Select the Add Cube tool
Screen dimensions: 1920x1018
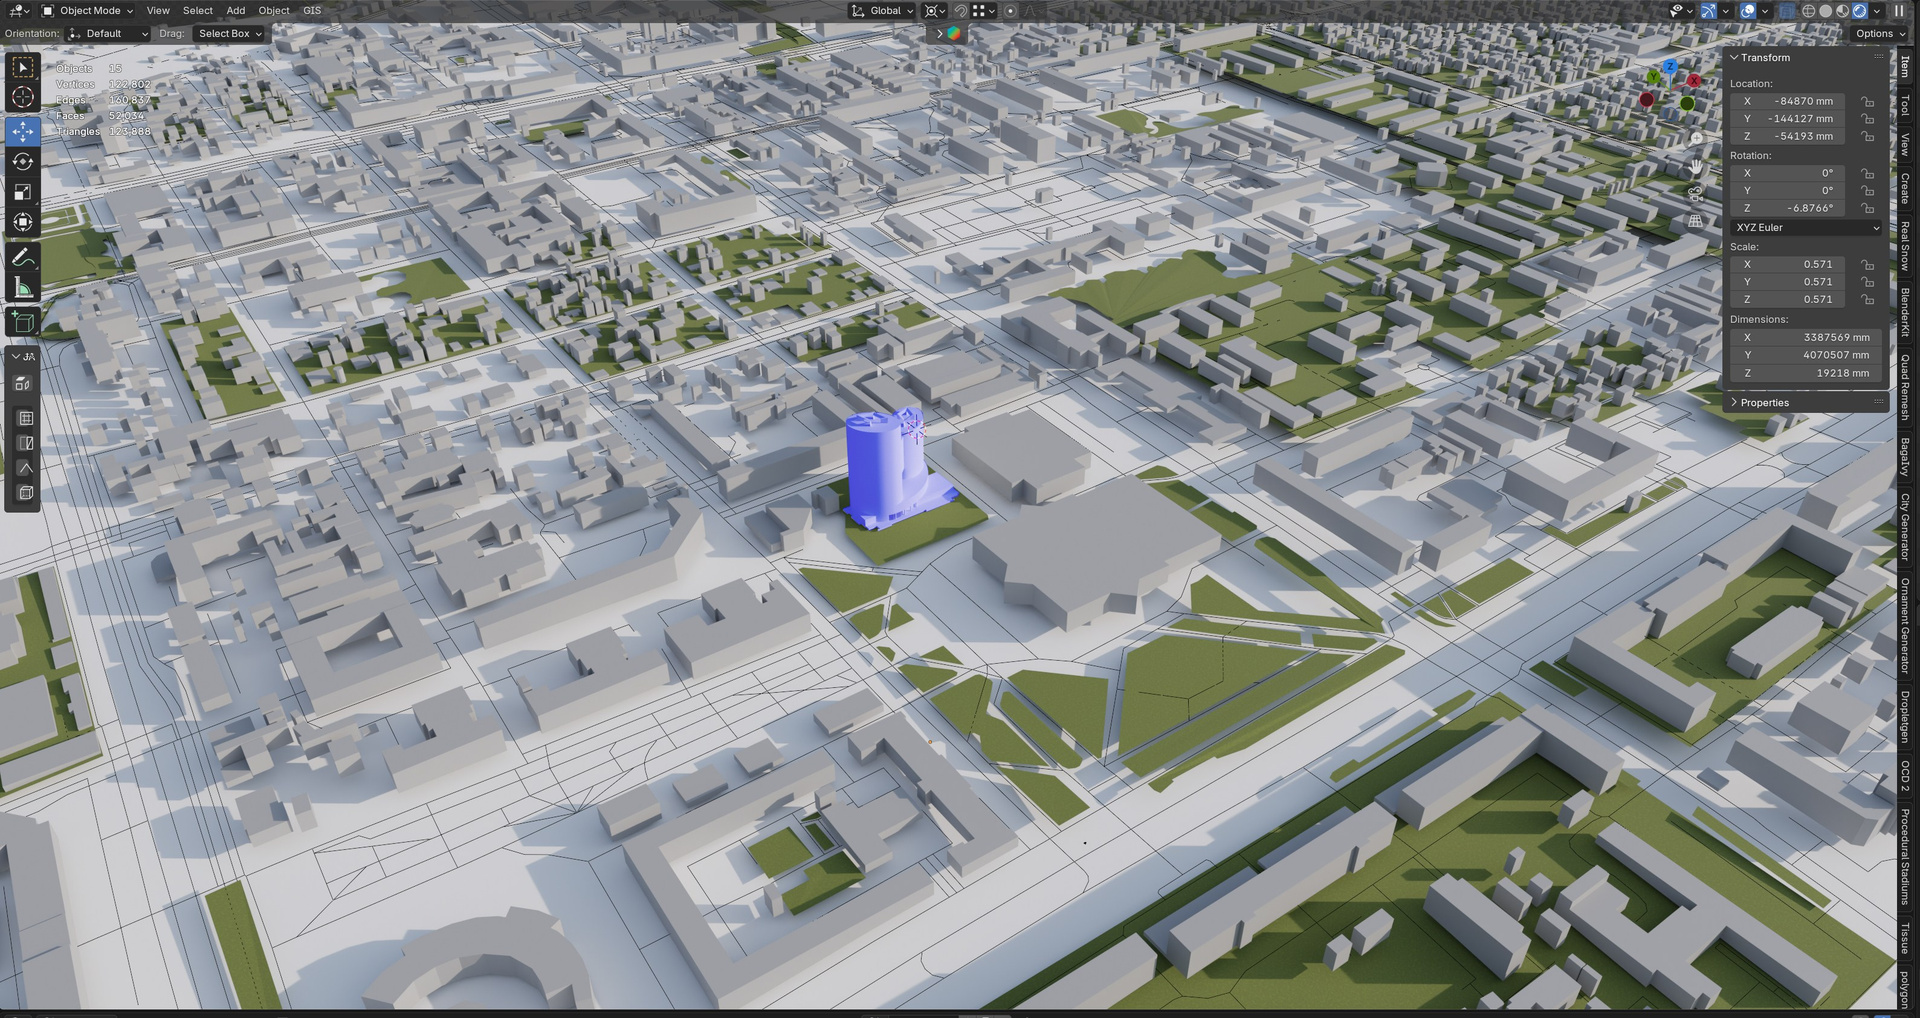pos(23,322)
